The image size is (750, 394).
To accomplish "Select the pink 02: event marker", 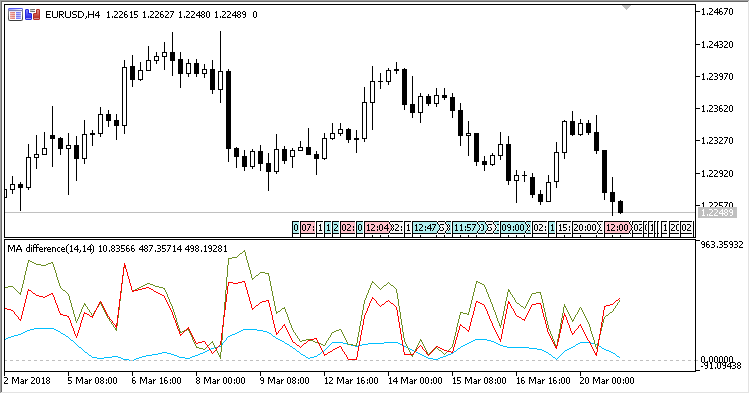I will 348,228.
